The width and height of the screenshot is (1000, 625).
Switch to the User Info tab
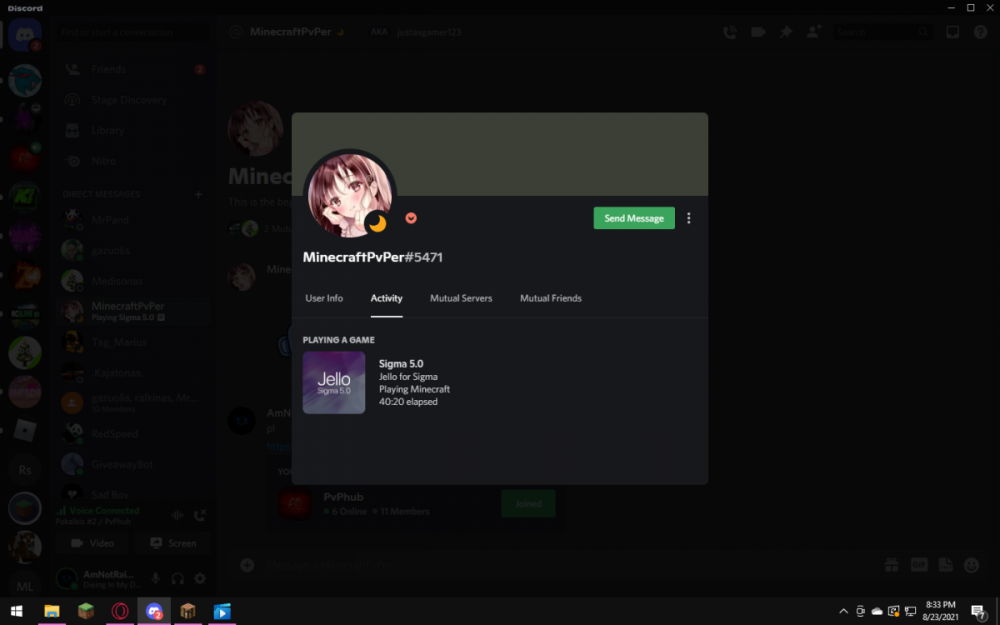[x=324, y=298]
